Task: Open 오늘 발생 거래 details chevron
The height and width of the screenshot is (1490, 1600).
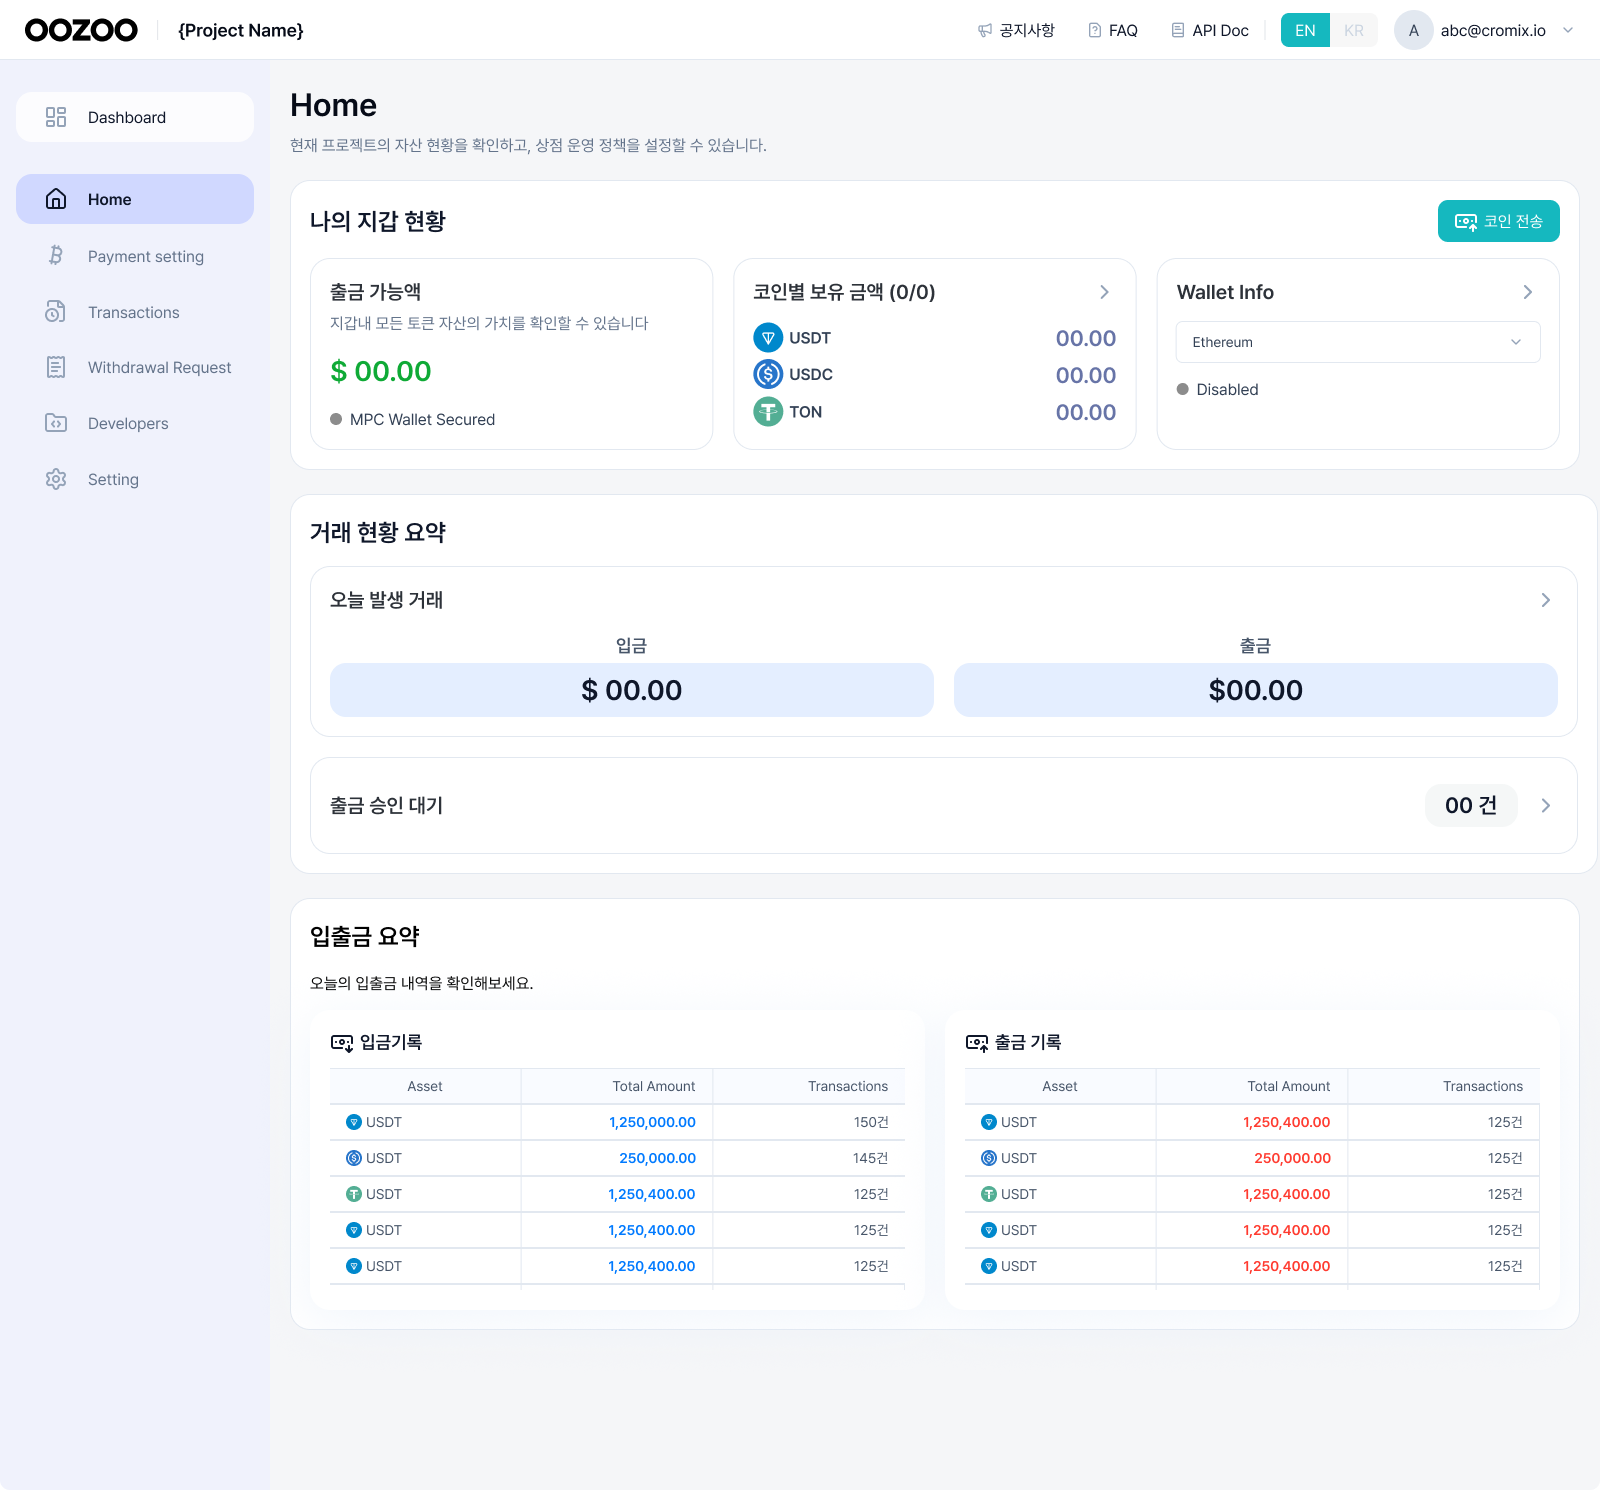Action: pos(1546,600)
